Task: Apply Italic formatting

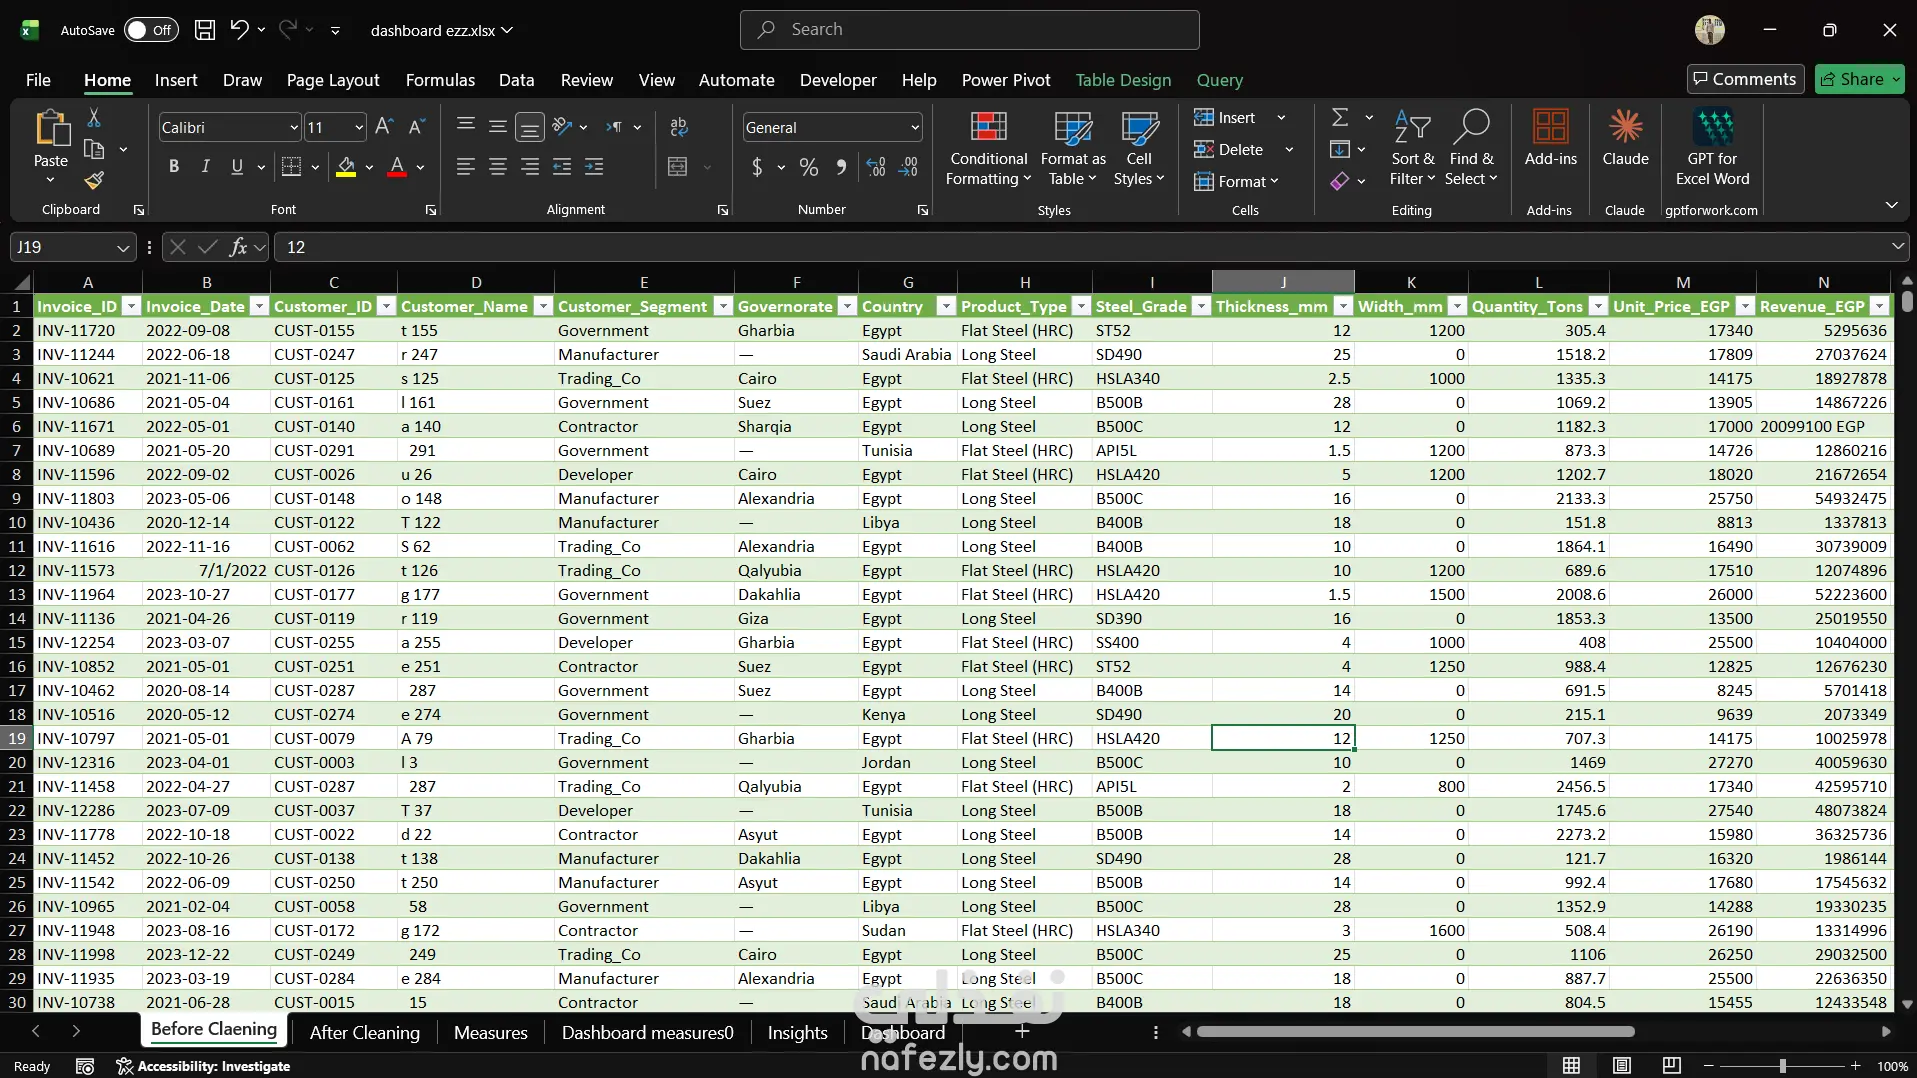Action: [205, 167]
